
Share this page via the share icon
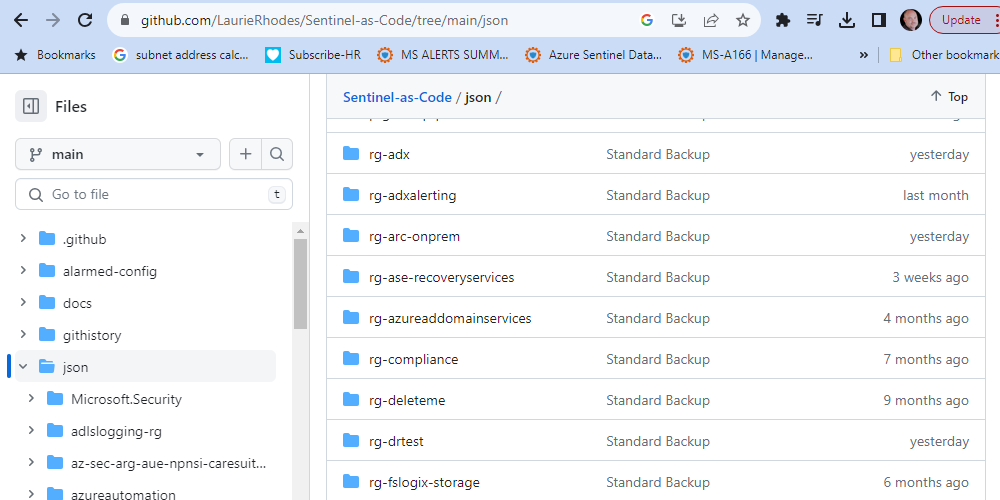(x=711, y=20)
